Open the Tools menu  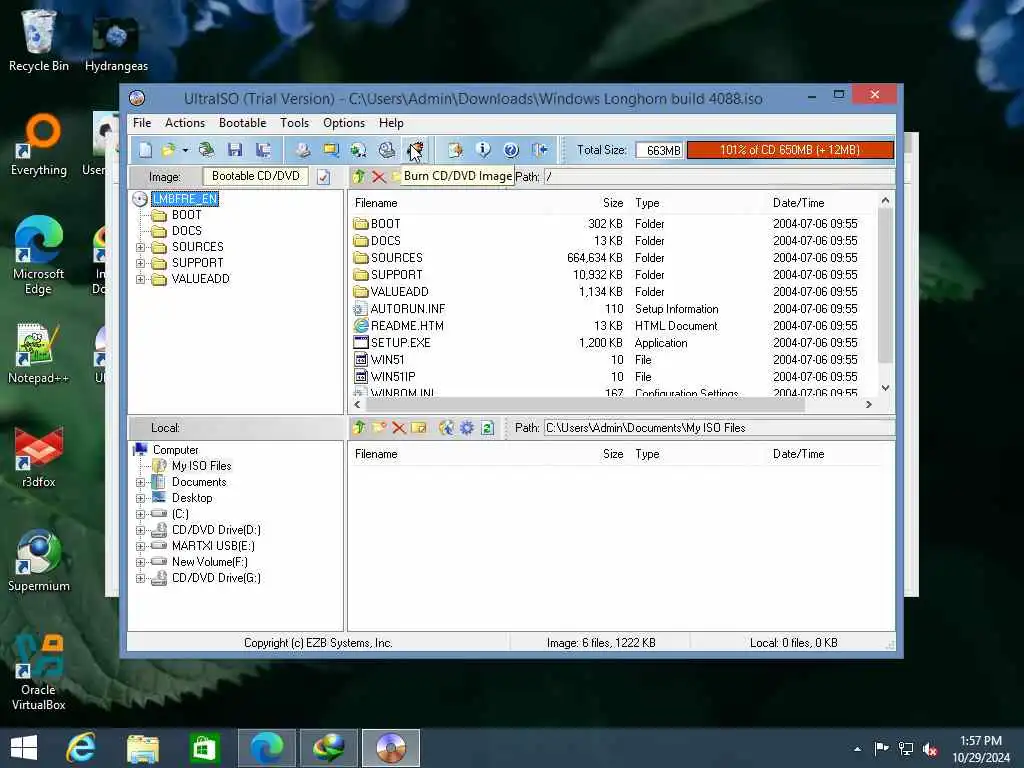click(x=295, y=123)
